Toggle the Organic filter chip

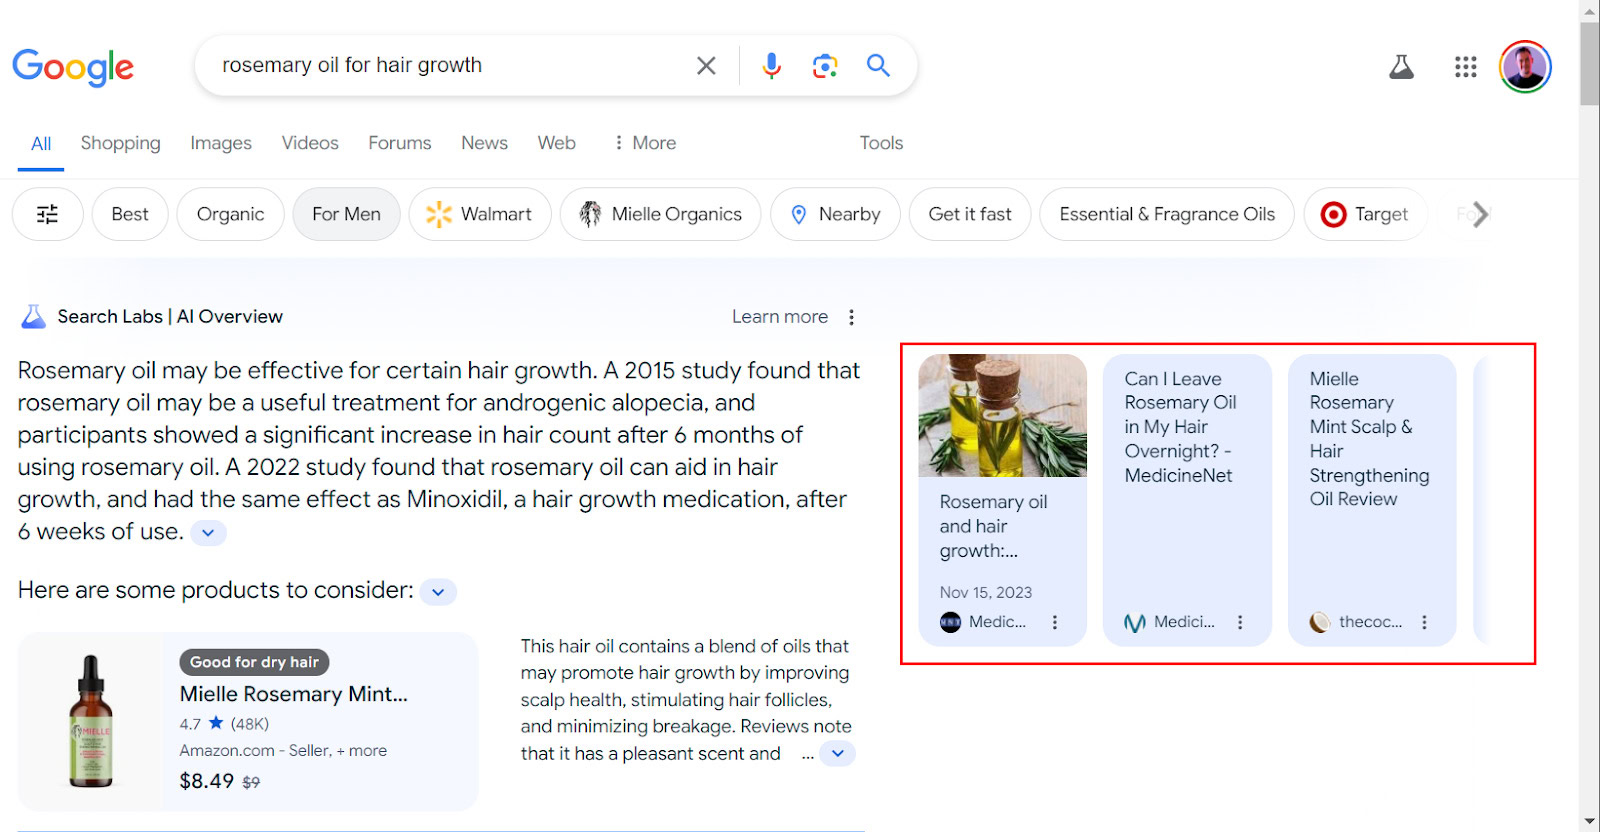230,214
